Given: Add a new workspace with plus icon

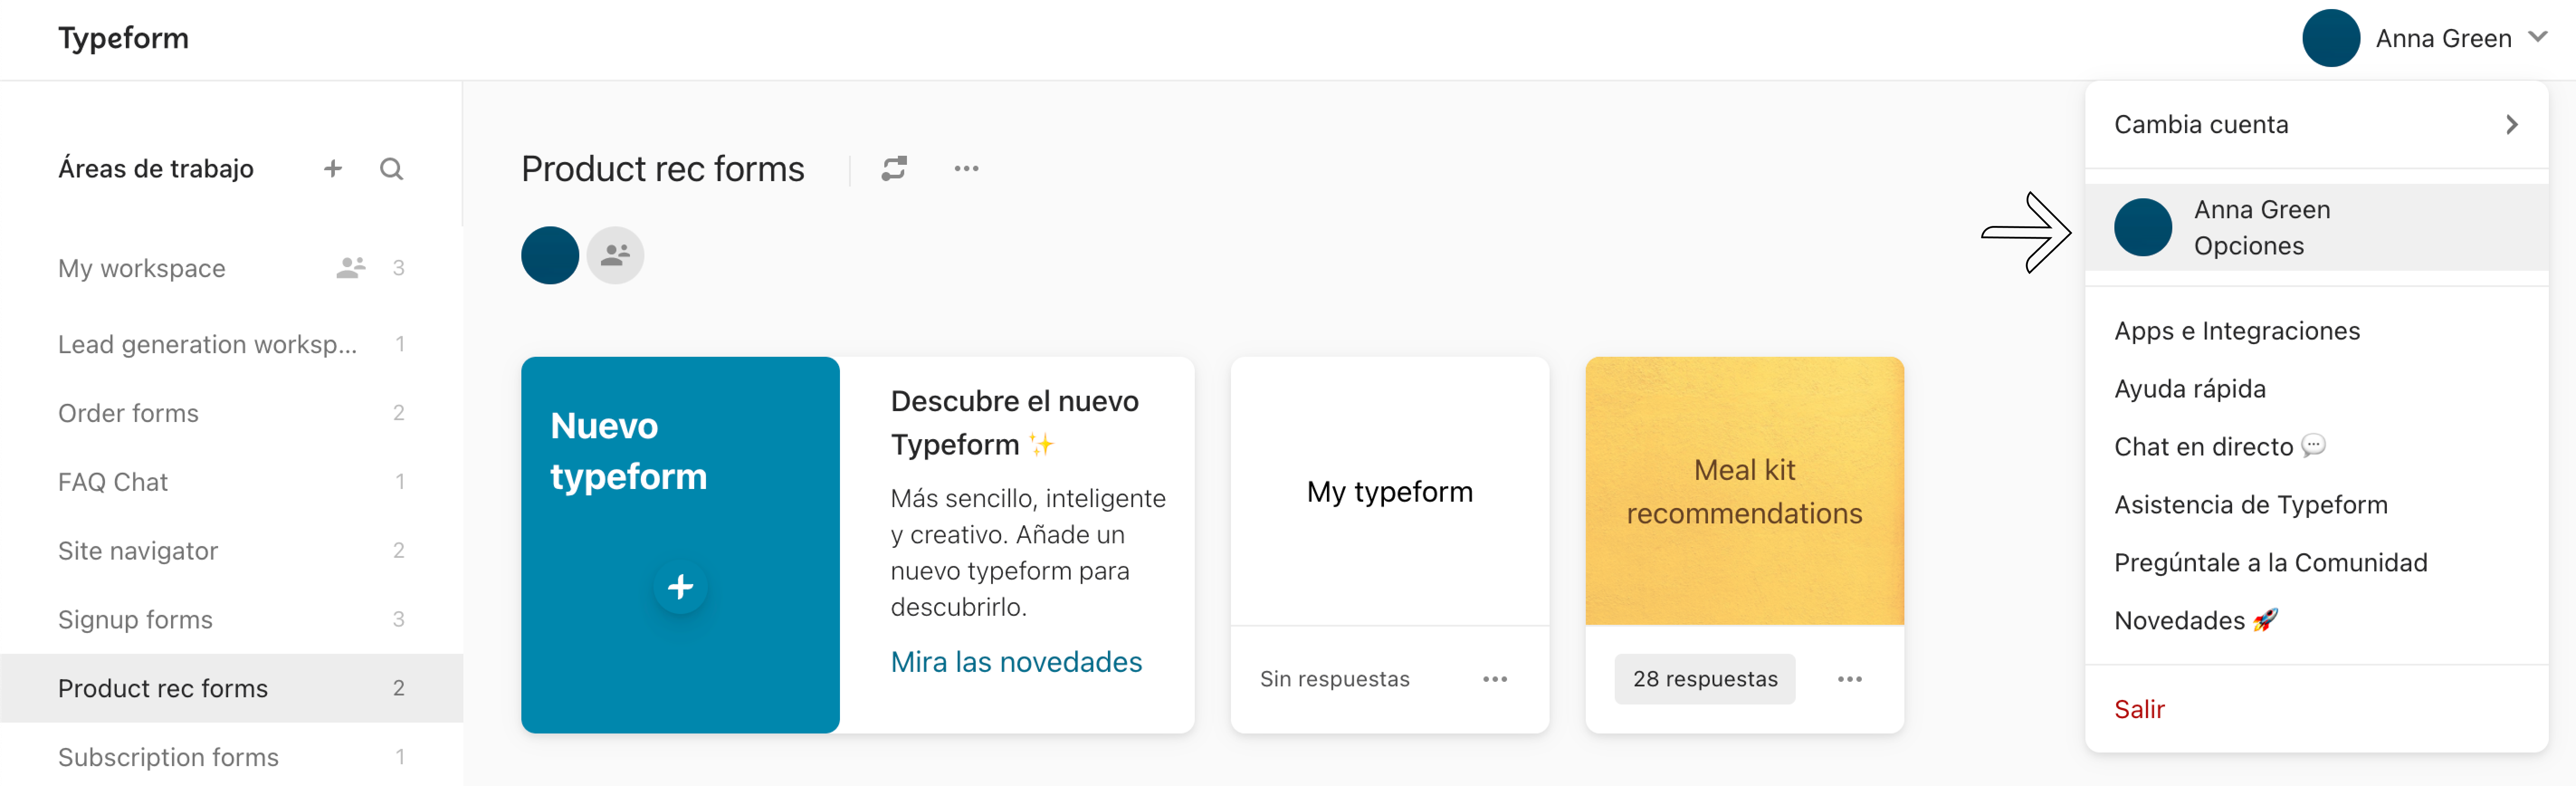Looking at the screenshot, I should (333, 168).
